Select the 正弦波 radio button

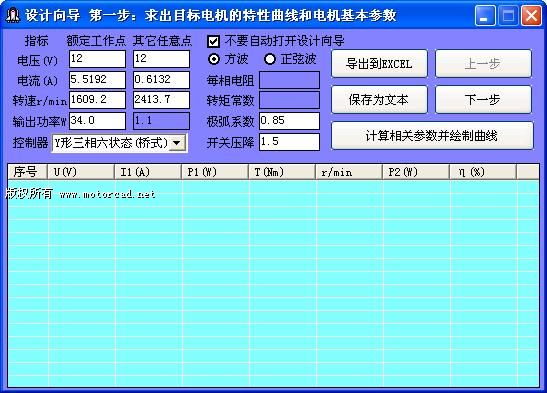[x=270, y=59]
